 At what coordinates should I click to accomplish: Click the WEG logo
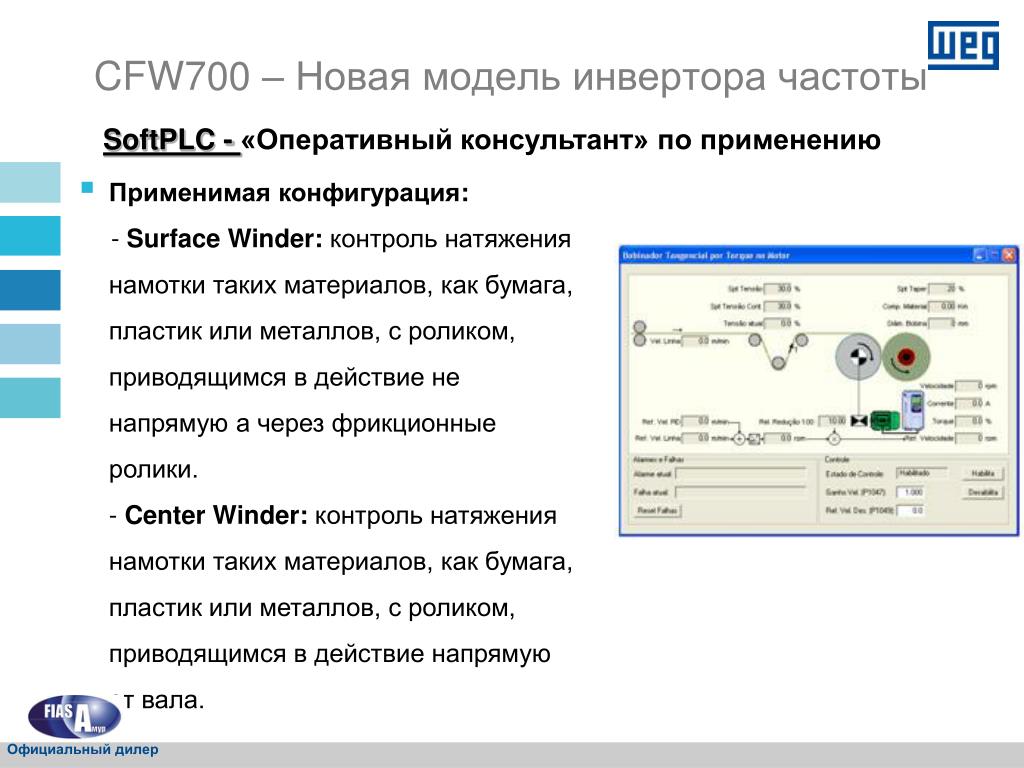963,45
